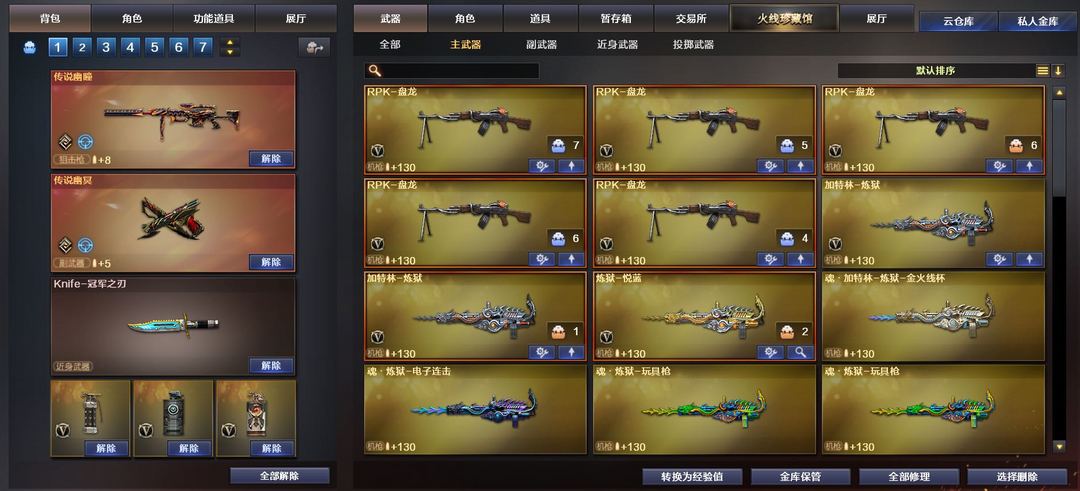Click the backpack page up/down stepper

pos(230,48)
